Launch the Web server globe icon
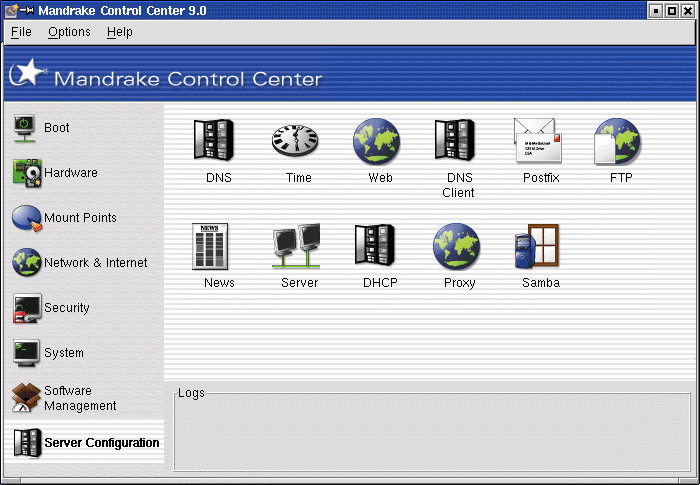The image size is (700, 485). click(376, 141)
